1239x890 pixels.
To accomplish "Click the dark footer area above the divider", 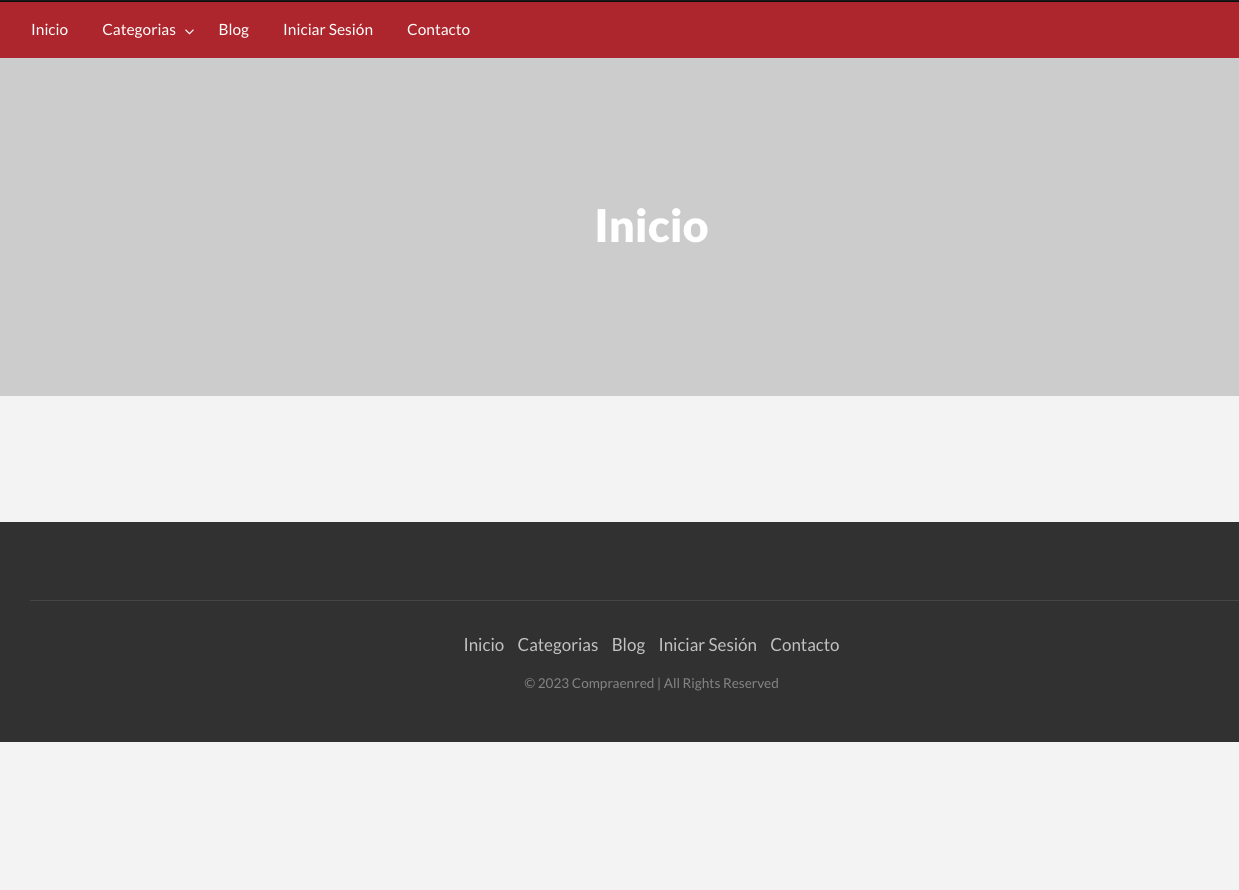I will pyautogui.click(x=620, y=560).
